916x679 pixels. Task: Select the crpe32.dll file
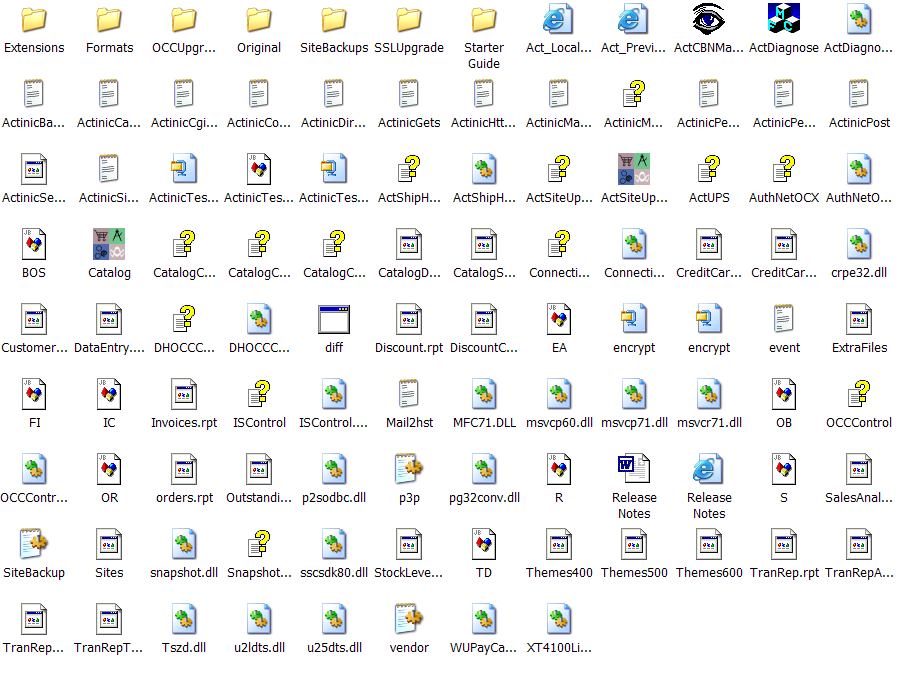point(859,245)
